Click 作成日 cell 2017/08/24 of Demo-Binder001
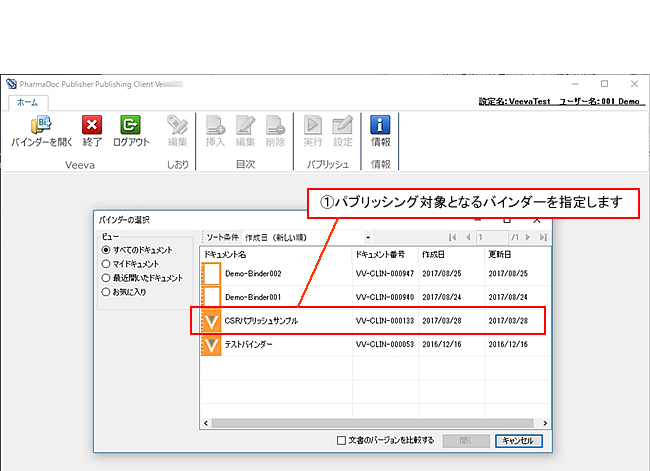 click(x=442, y=297)
